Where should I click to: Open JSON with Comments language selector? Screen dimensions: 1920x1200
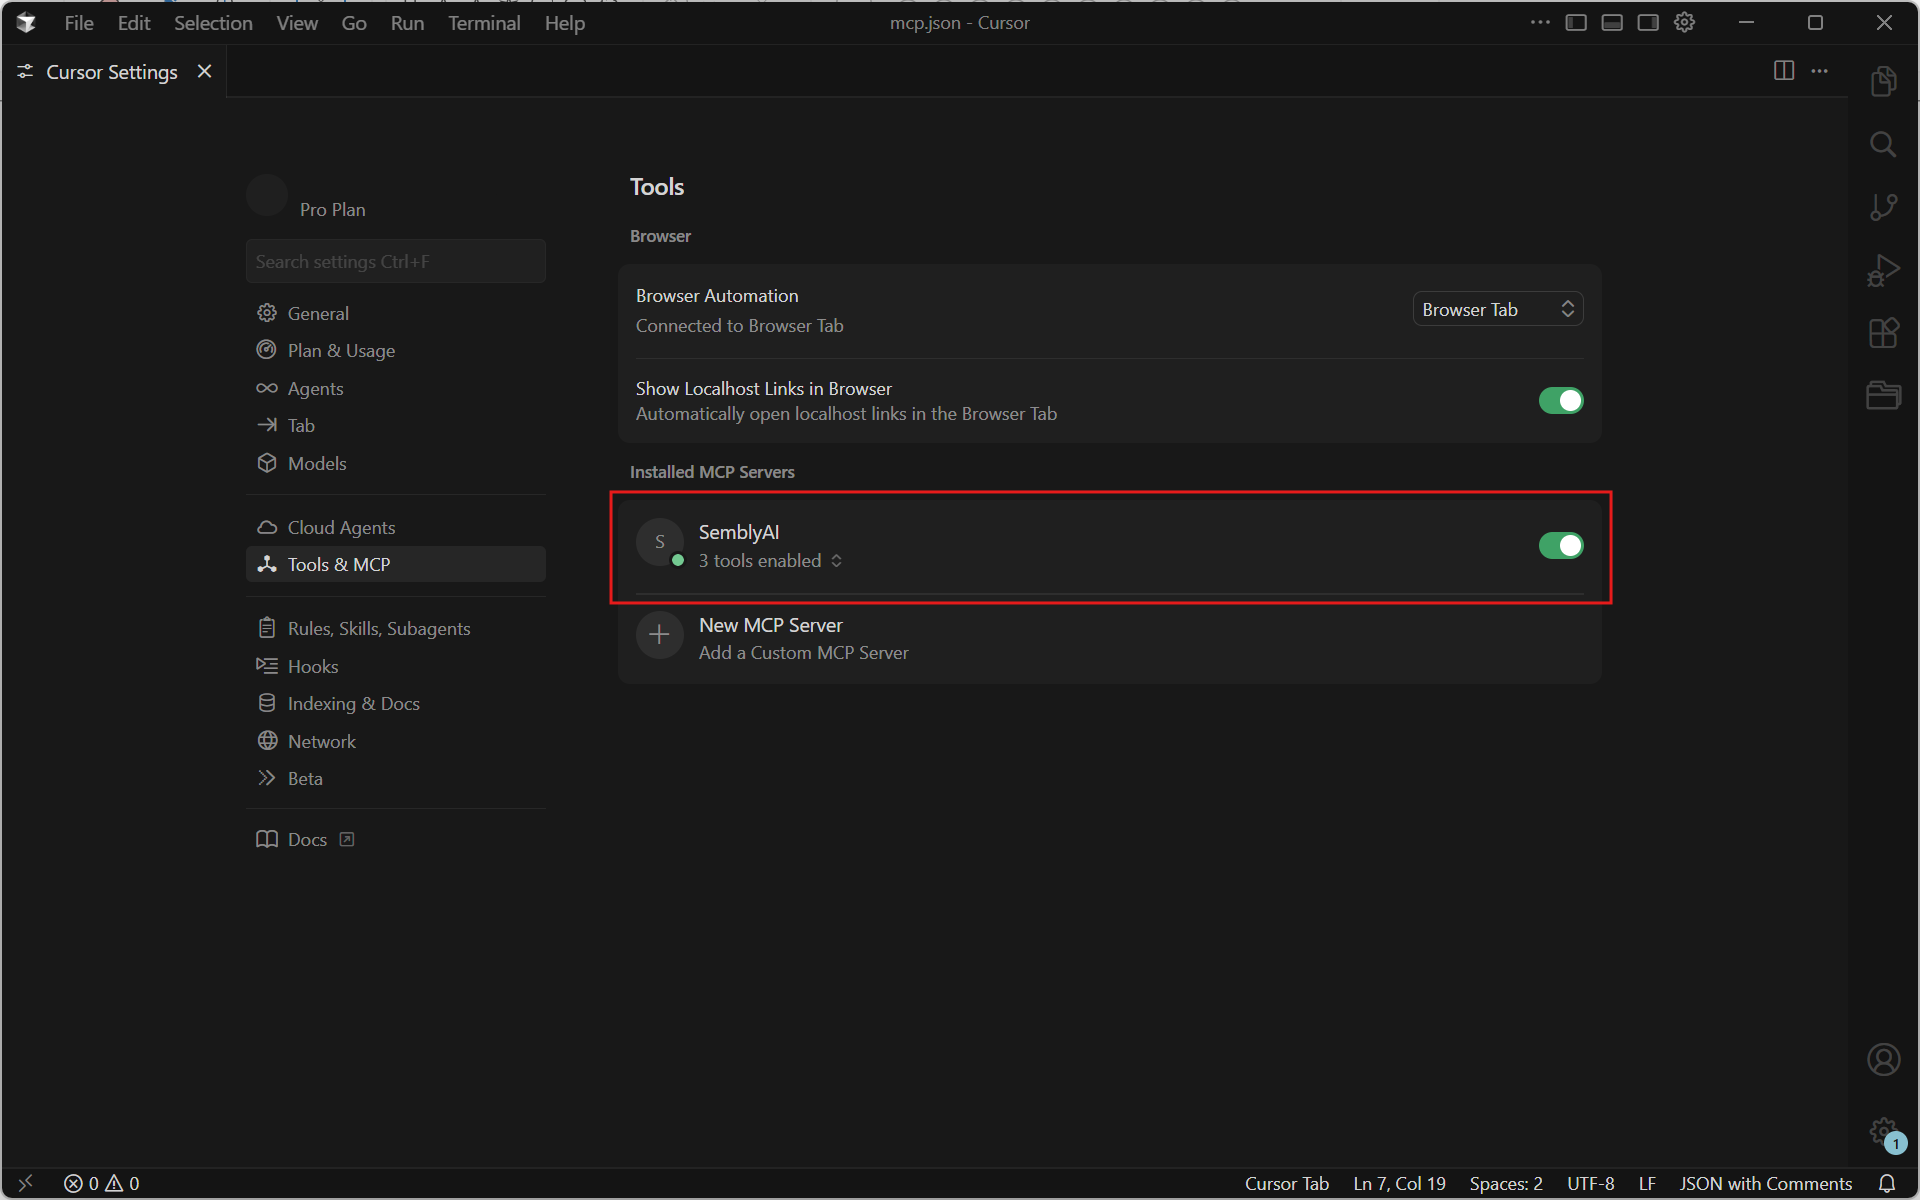point(1765,1183)
